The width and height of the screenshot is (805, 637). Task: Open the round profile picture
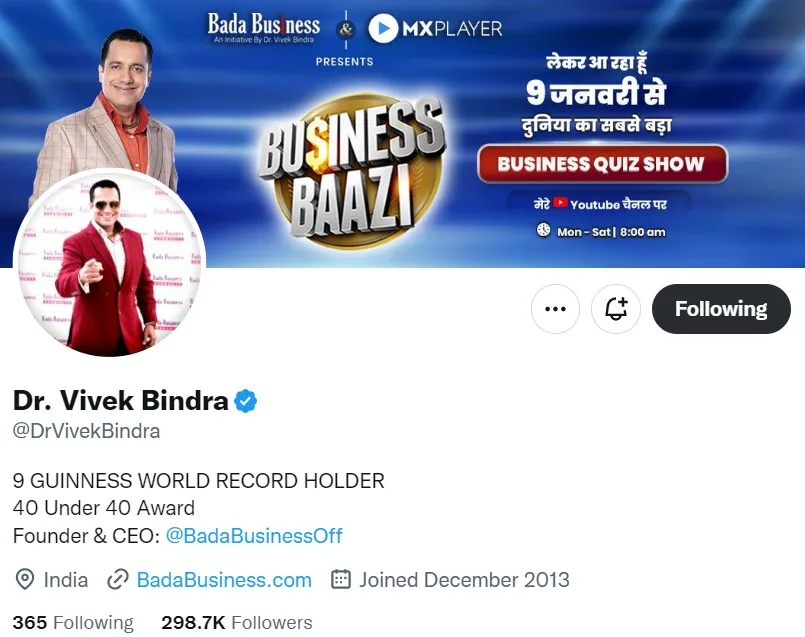click(x=109, y=262)
